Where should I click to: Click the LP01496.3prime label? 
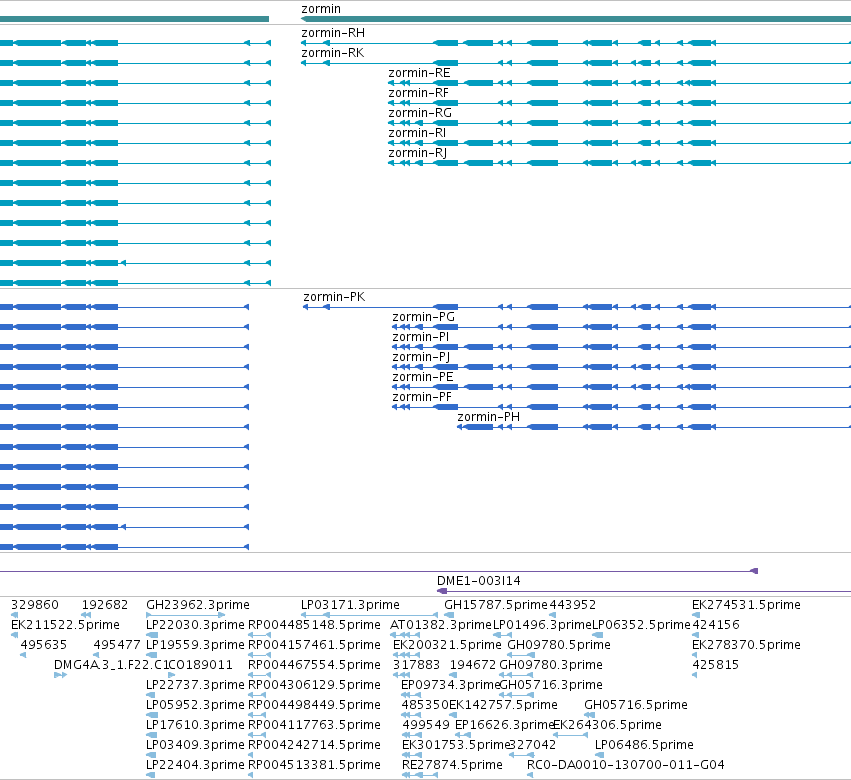coord(542,625)
